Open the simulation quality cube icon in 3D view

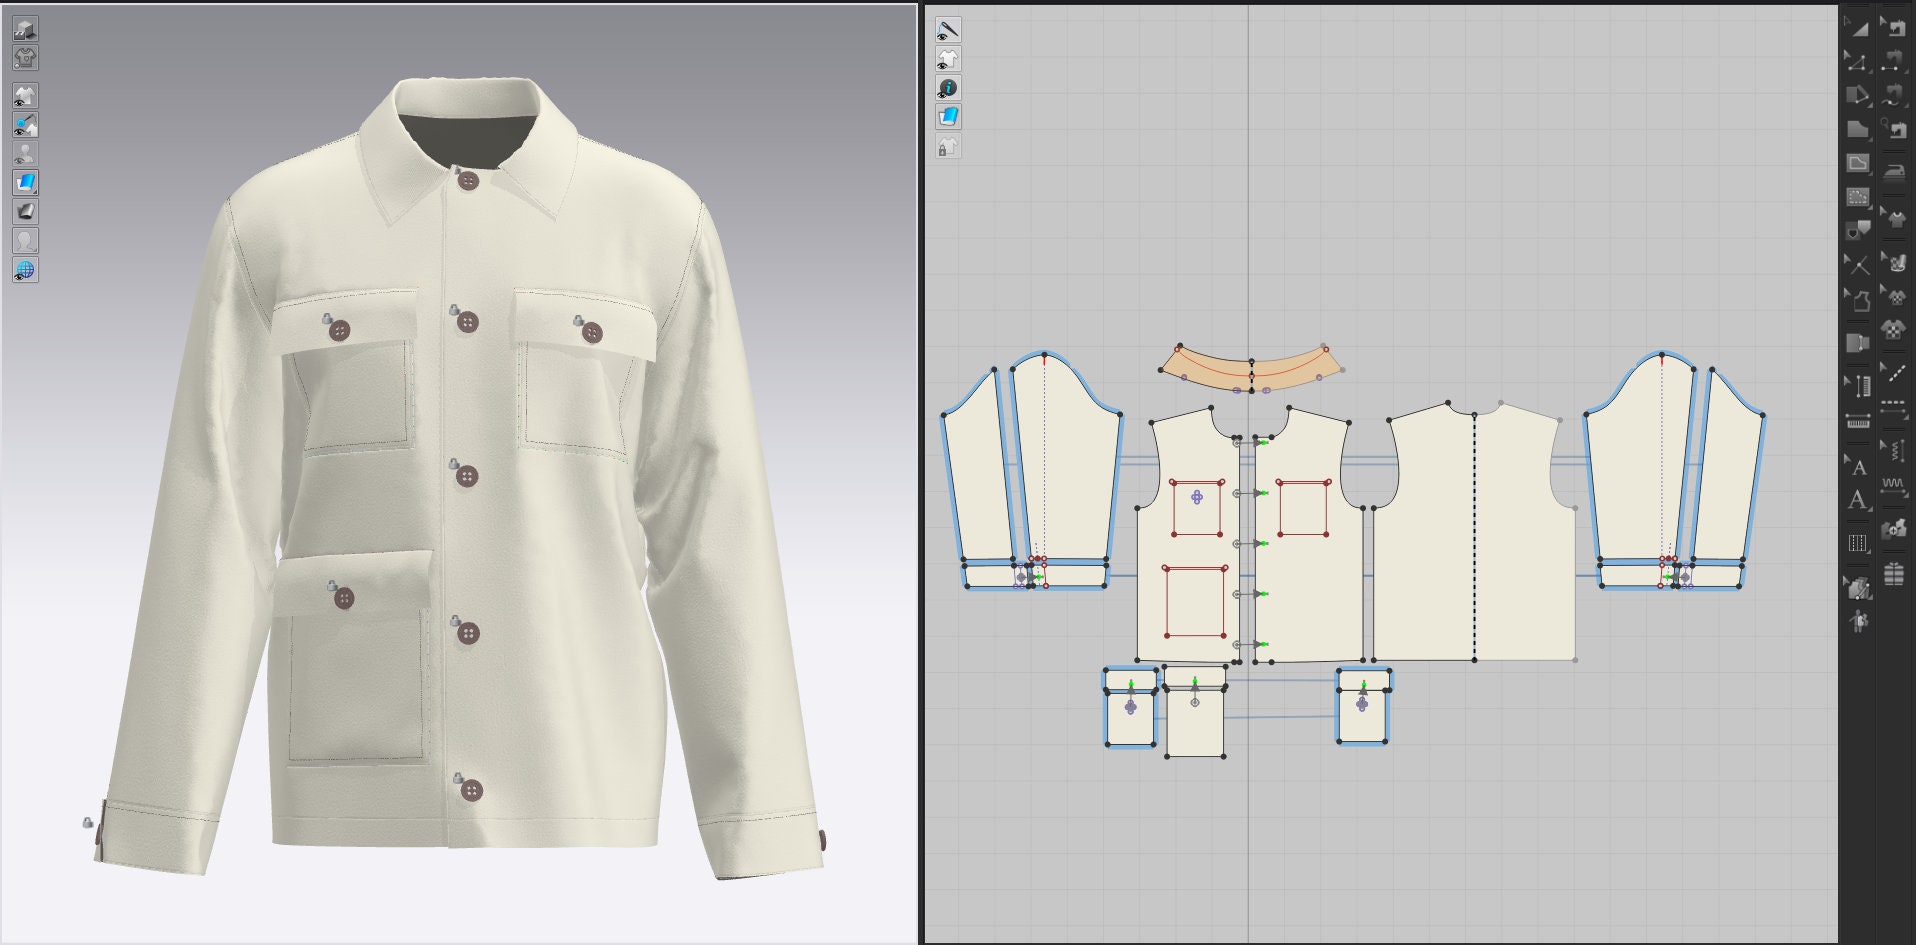25,29
